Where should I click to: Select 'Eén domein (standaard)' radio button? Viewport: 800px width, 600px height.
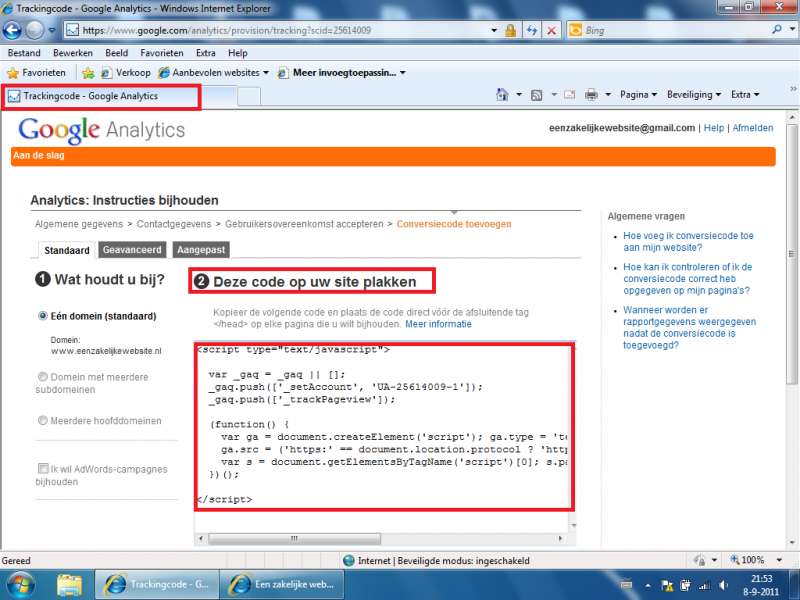point(43,316)
